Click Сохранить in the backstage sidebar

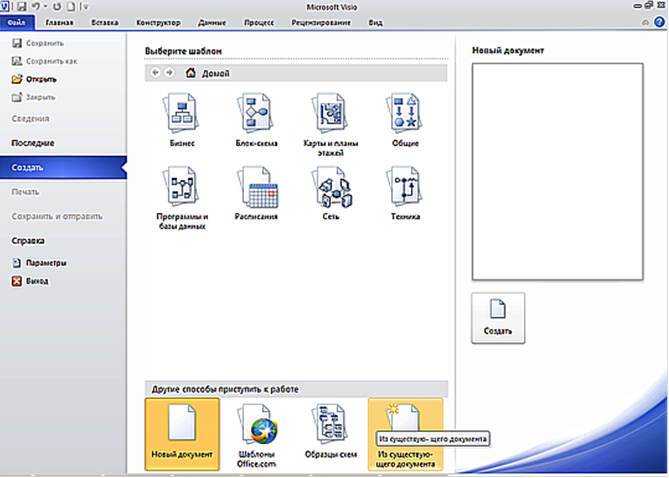[x=38, y=43]
